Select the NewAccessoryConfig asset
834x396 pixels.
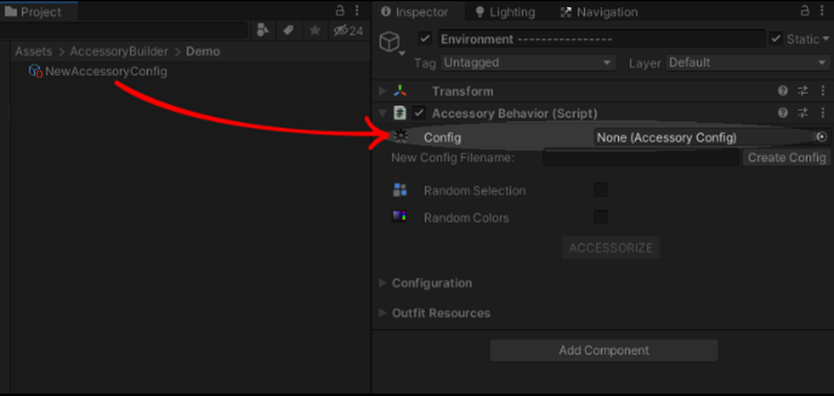pyautogui.click(x=98, y=71)
